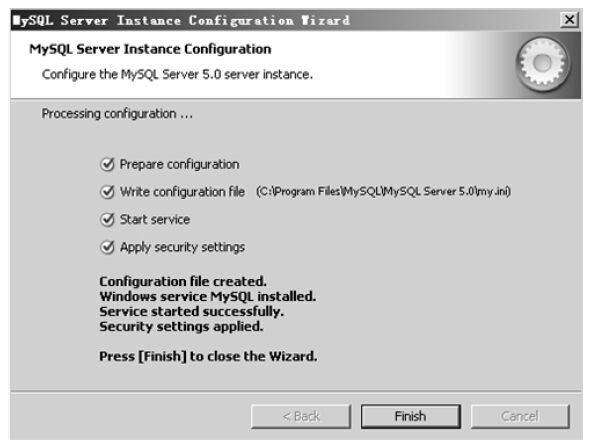Click 'Service started successfully.' status line

(192, 311)
